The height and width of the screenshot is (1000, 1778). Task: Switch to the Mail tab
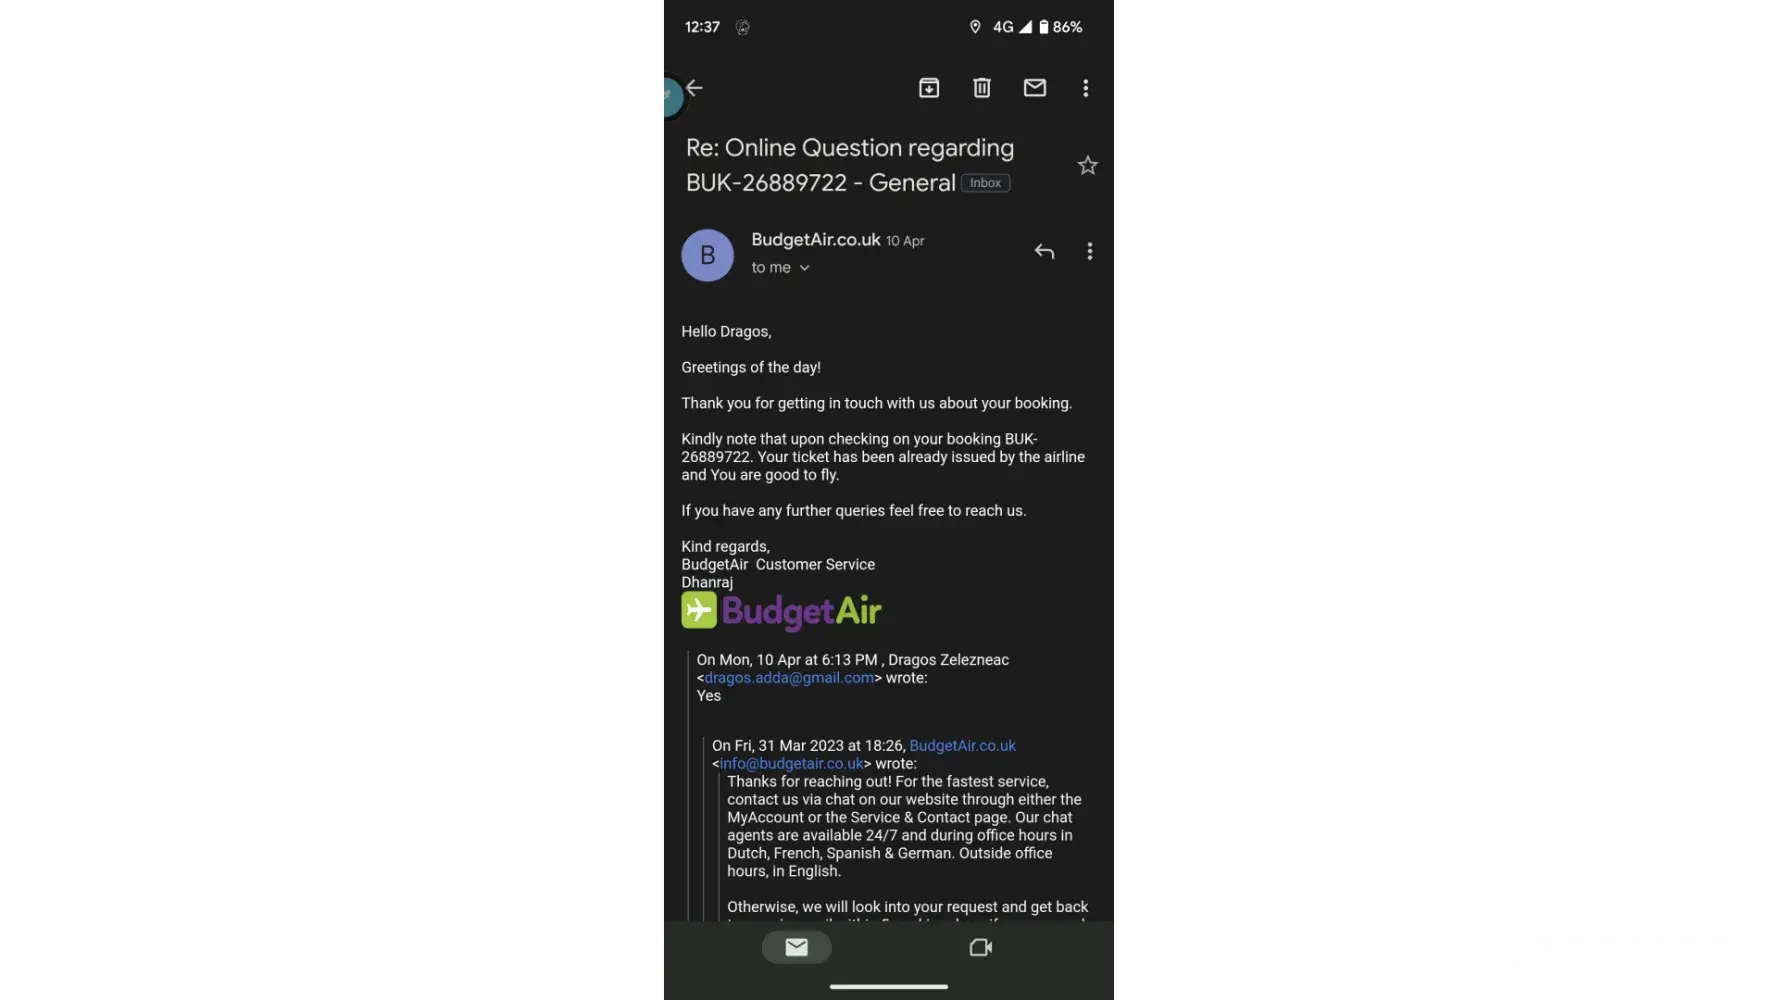tap(797, 947)
